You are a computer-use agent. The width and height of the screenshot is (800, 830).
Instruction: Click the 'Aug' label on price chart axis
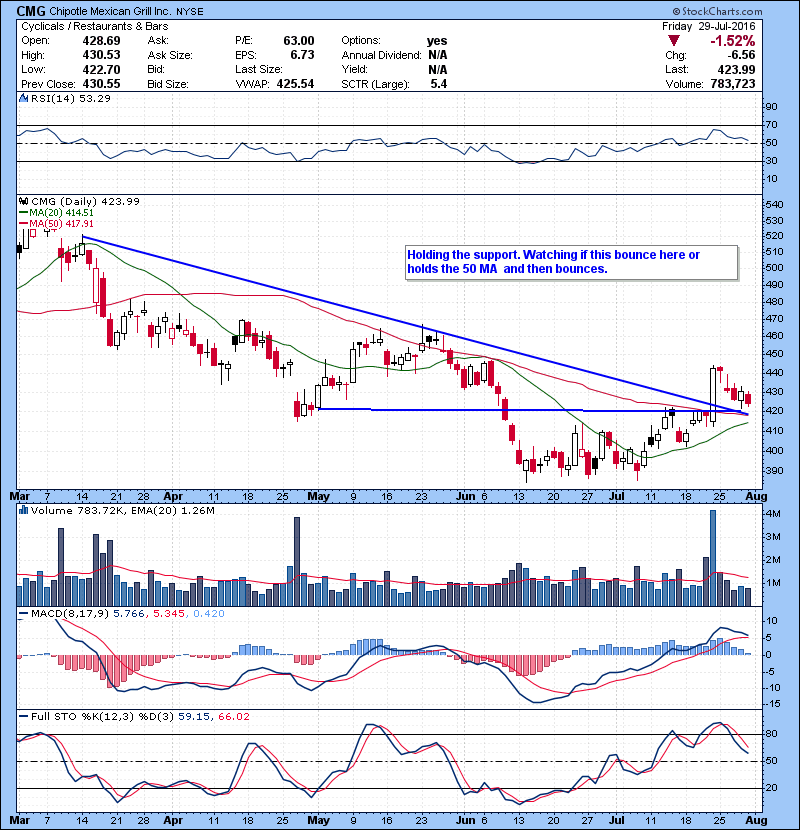pyautogui.click(x=756, y=497)
